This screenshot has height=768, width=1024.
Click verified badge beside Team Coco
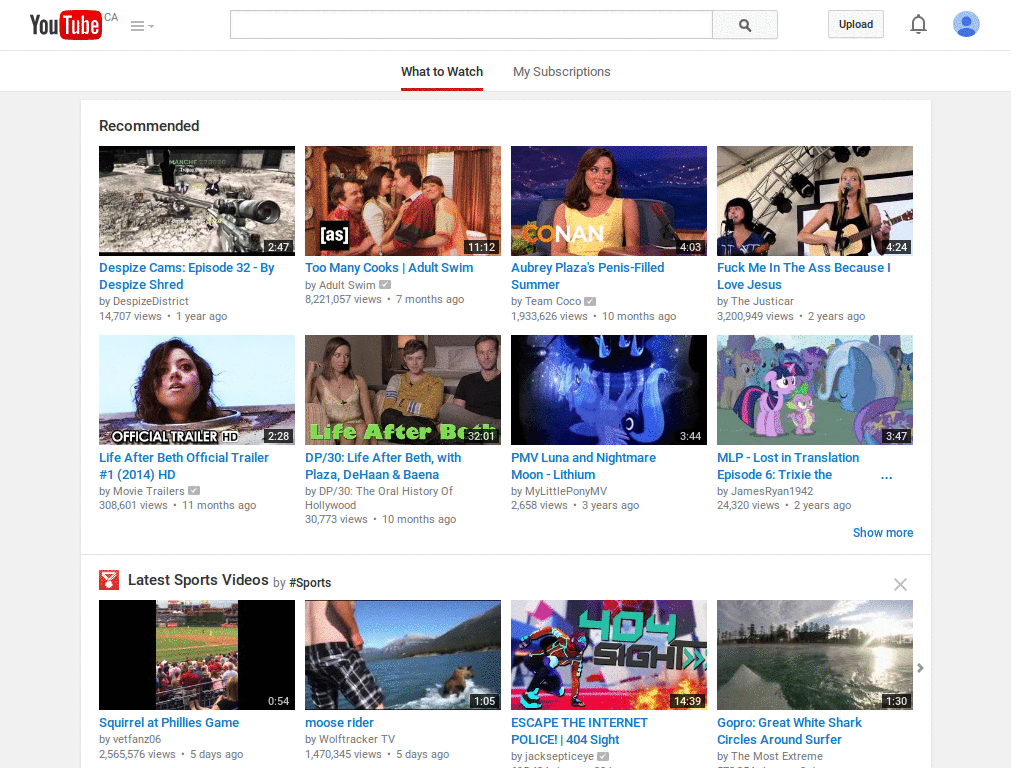(x=590, y=301)
